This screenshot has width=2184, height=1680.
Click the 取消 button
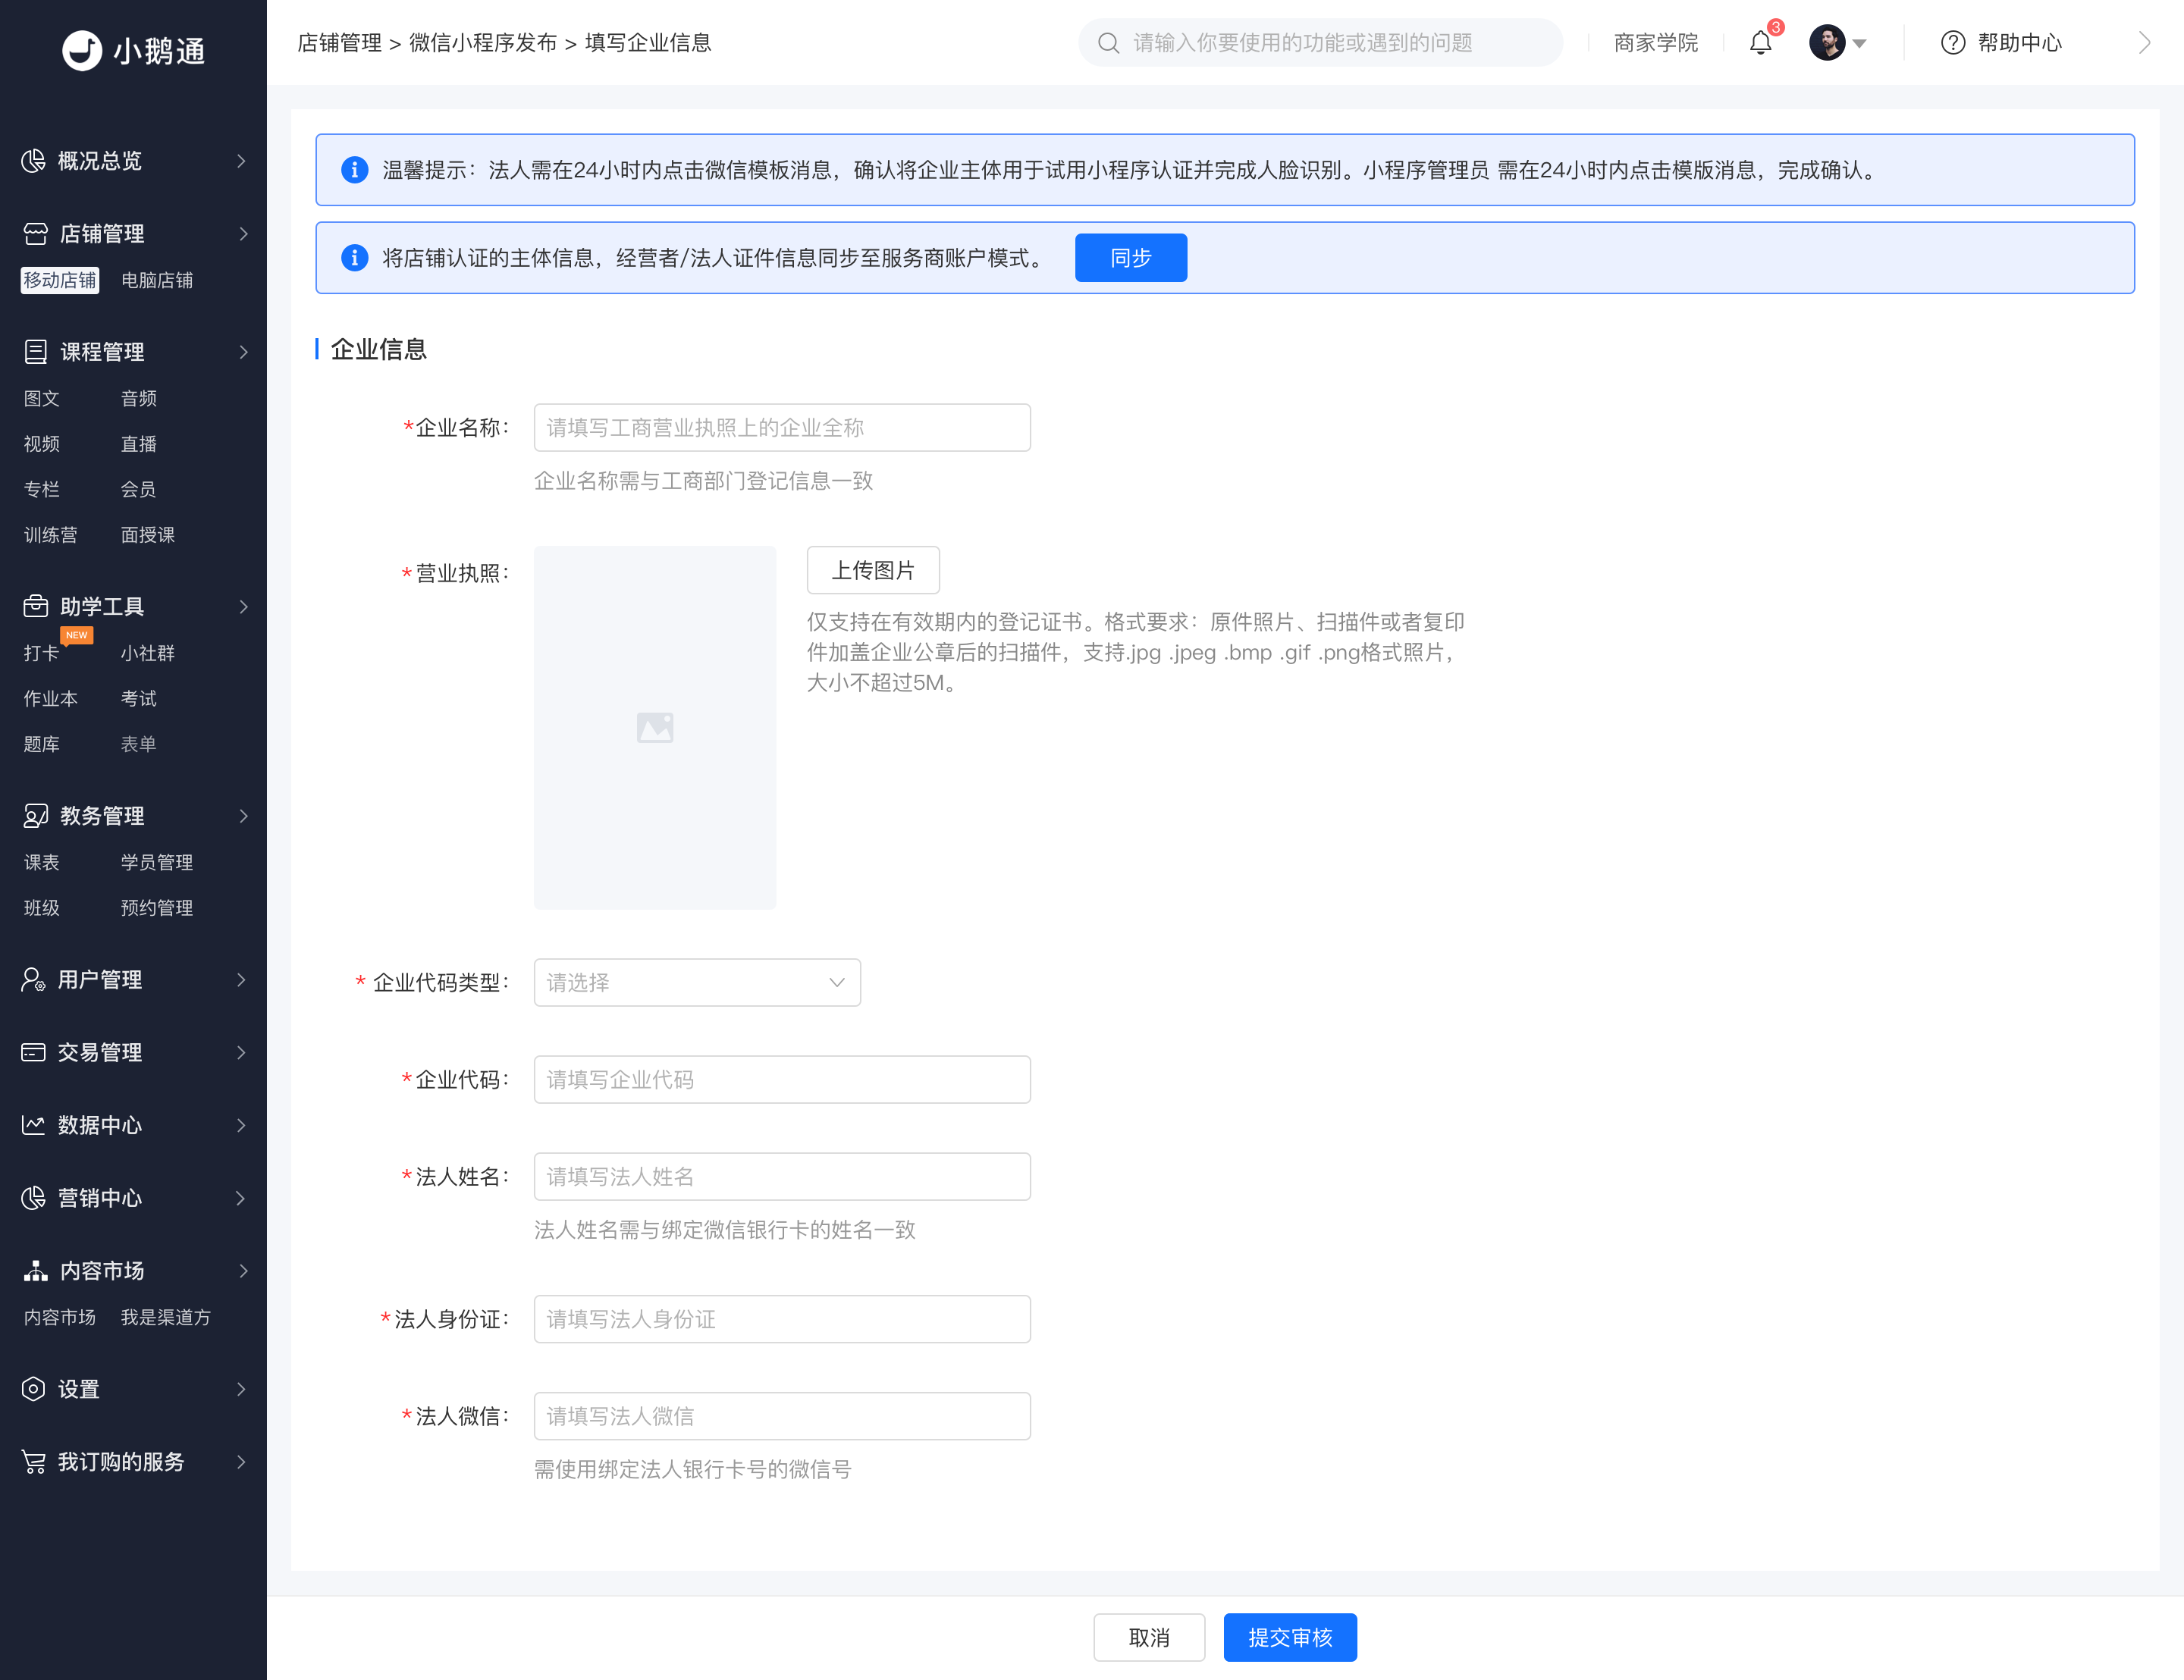(x=1149, y=1637)
